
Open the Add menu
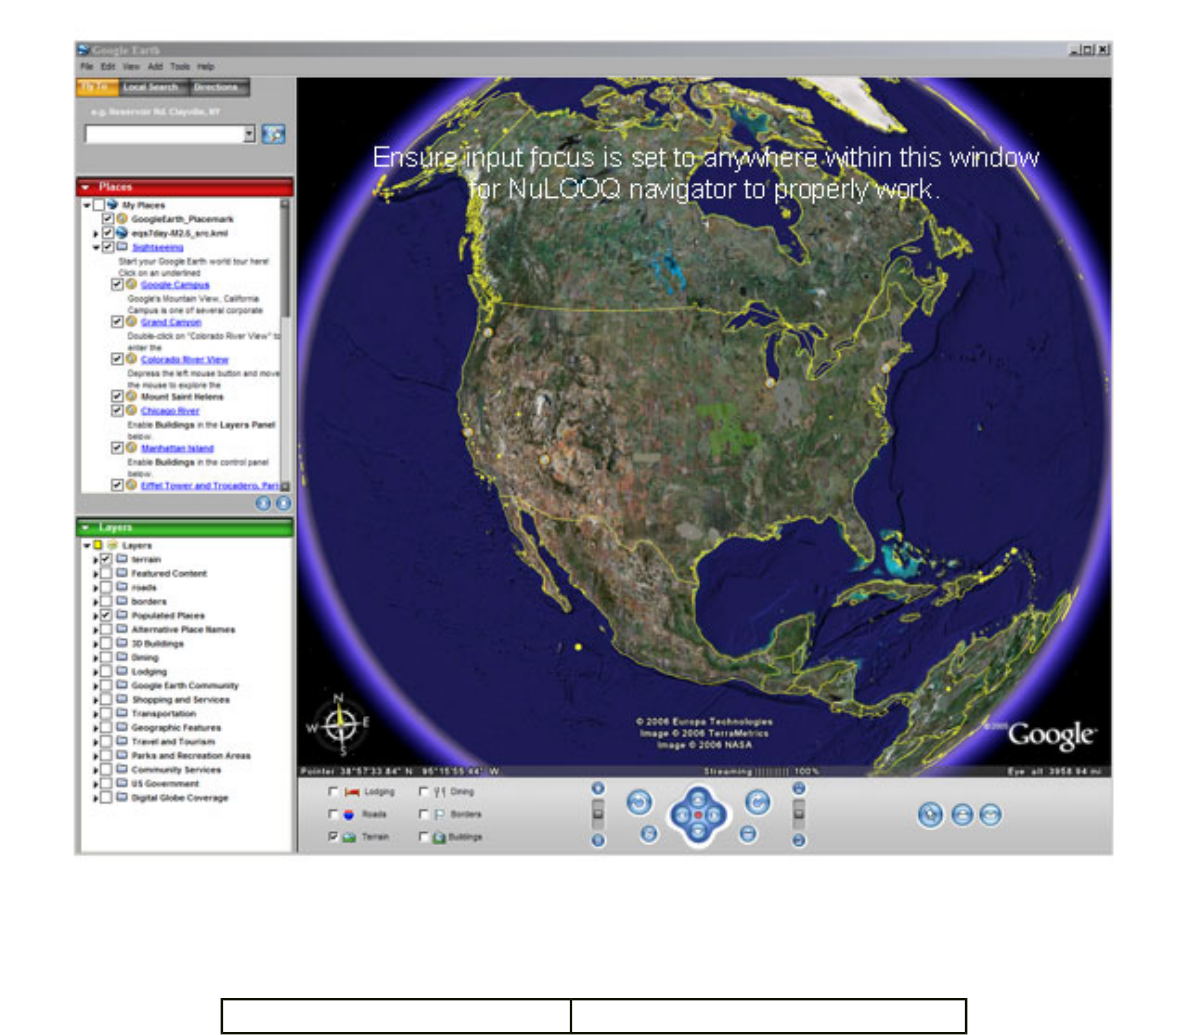coord(155,67)
